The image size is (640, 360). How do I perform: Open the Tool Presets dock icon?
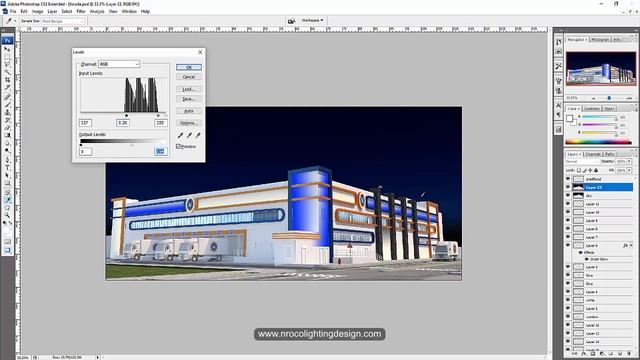point(559,66)
